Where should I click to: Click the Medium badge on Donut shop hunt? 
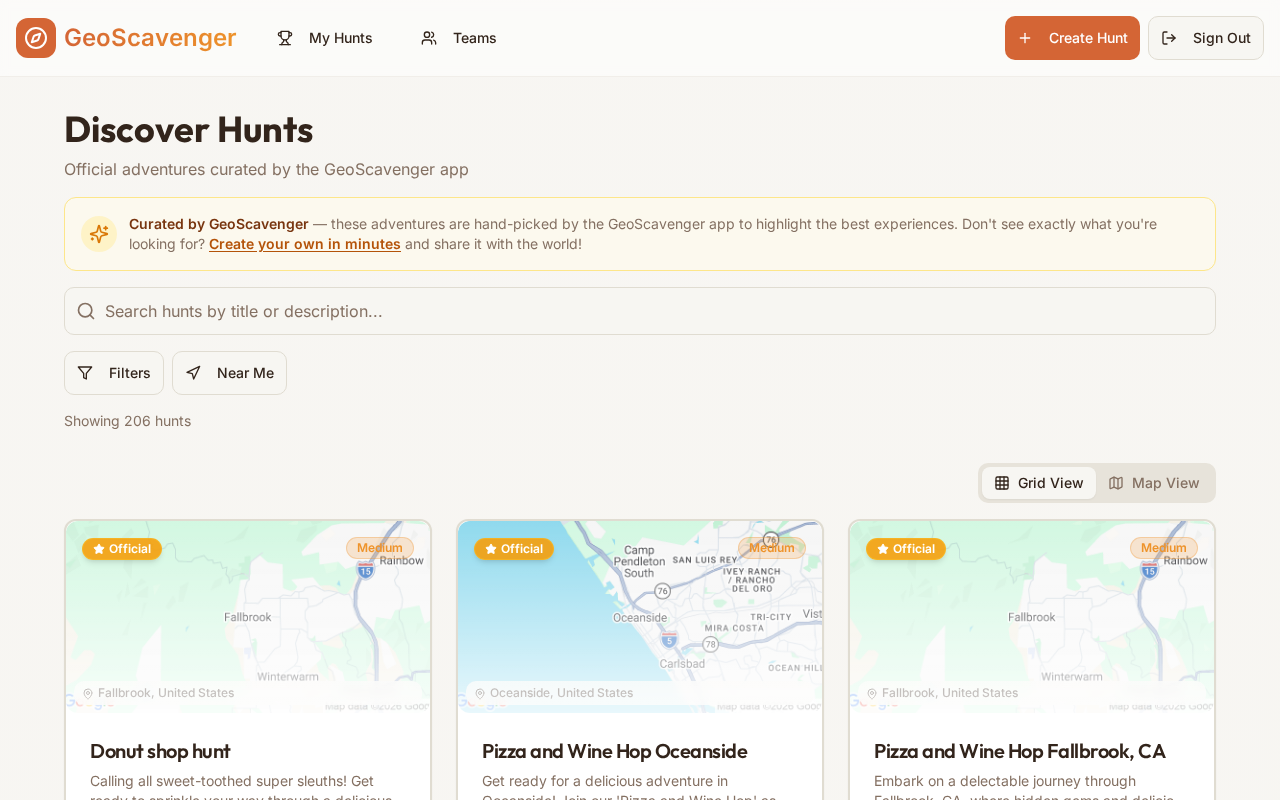tap(380, 548)
